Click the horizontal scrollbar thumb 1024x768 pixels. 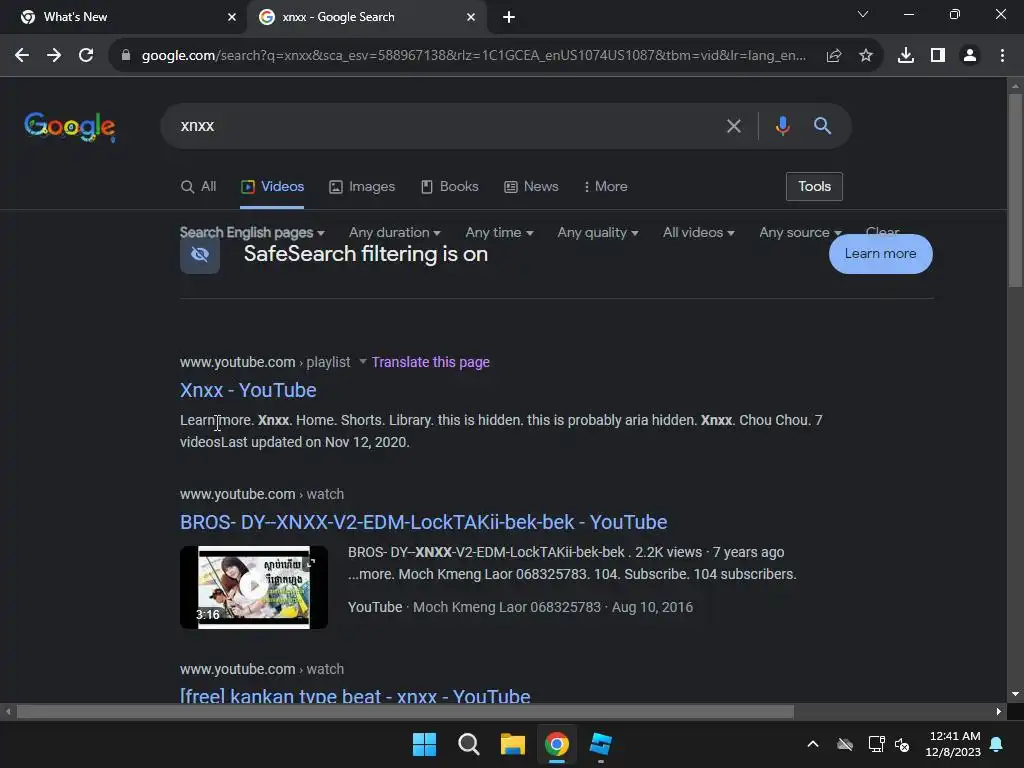405,712
